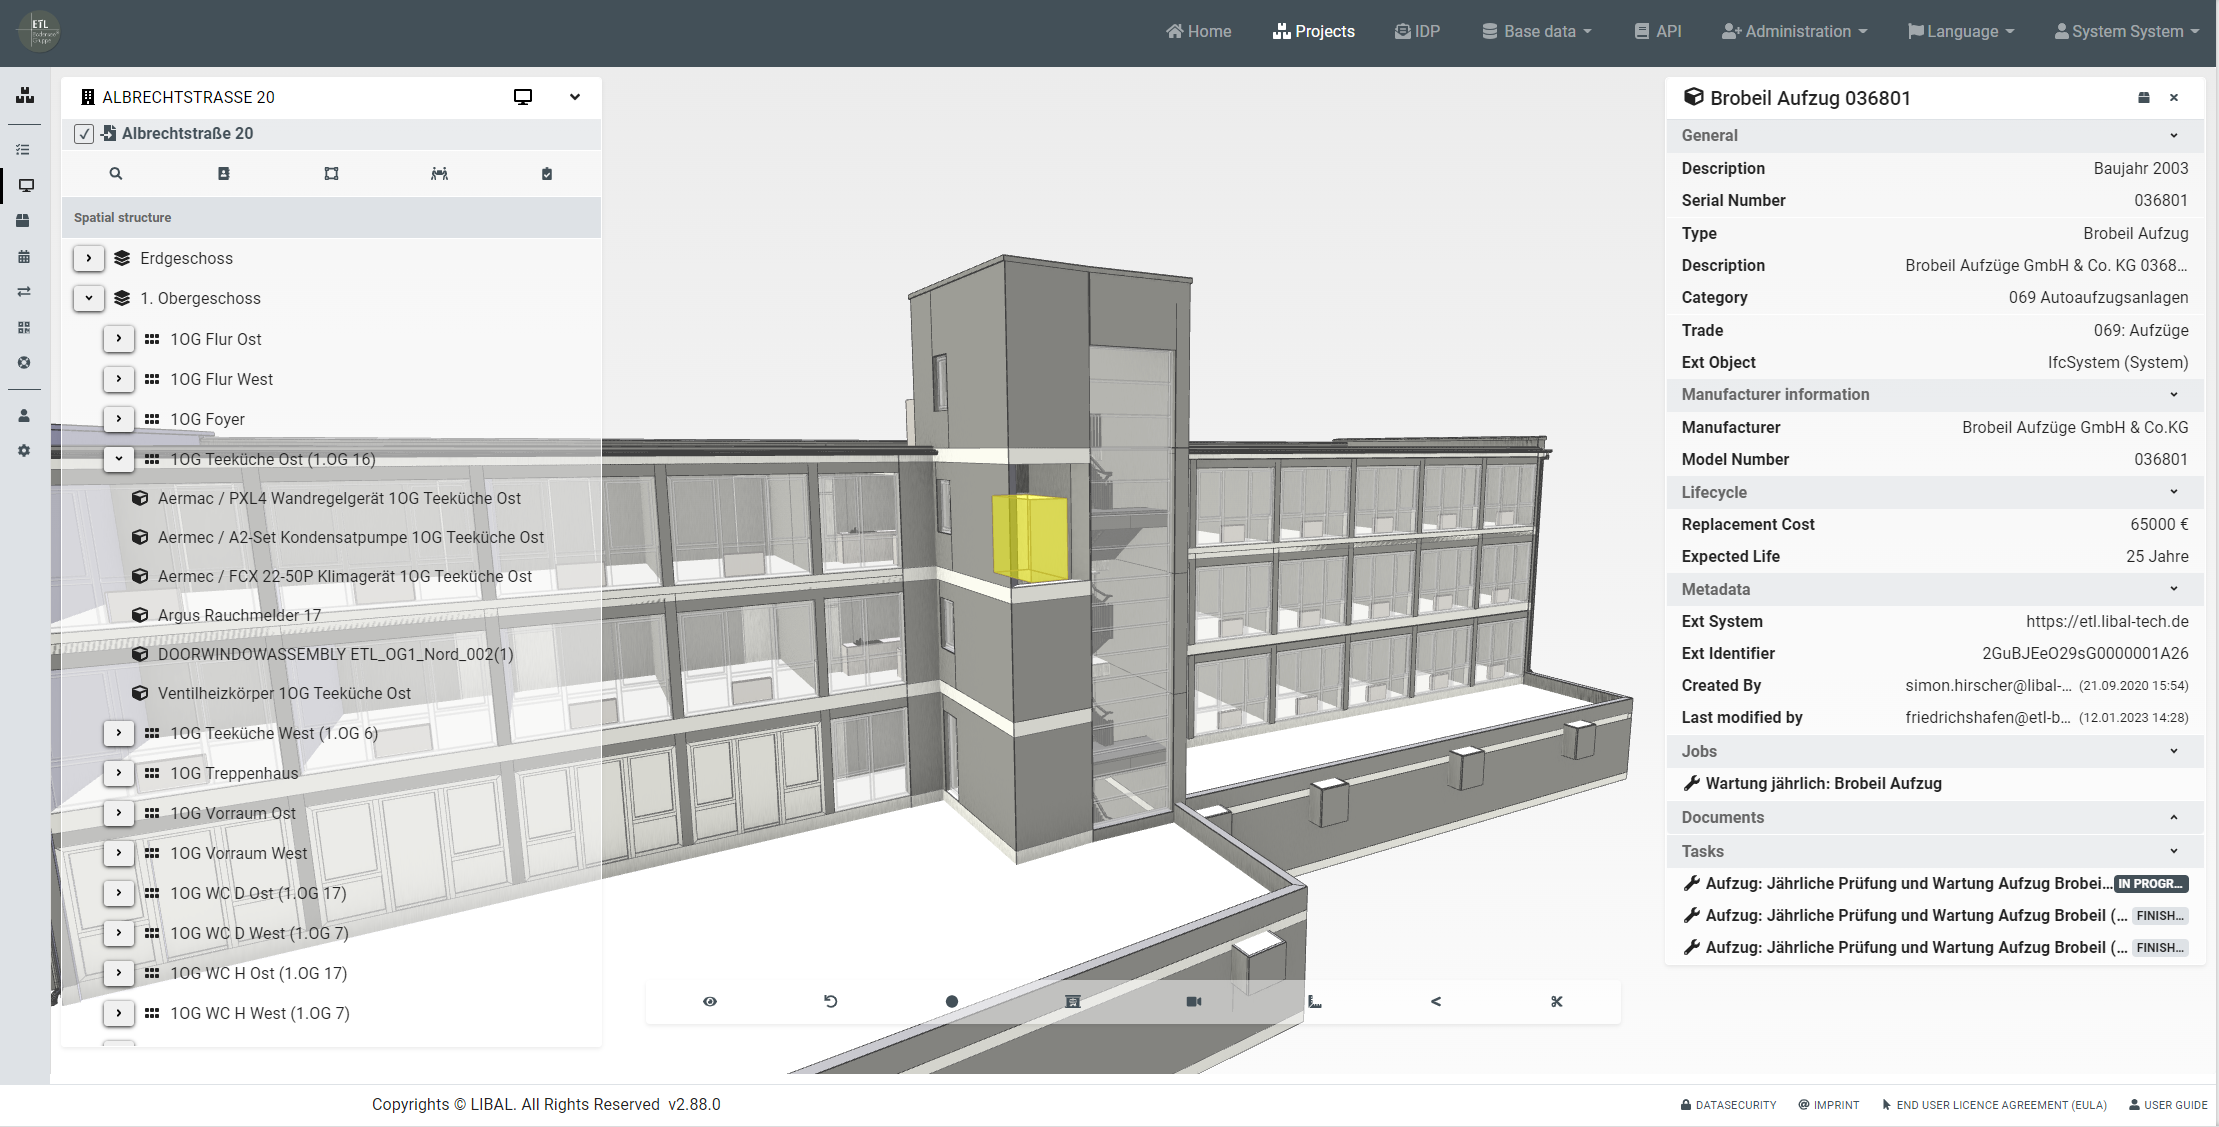Image resolution: width=2219 pixels, height=1127 pixels.
Task: Select the bounding box selection icon
Action: click(332, 174)
